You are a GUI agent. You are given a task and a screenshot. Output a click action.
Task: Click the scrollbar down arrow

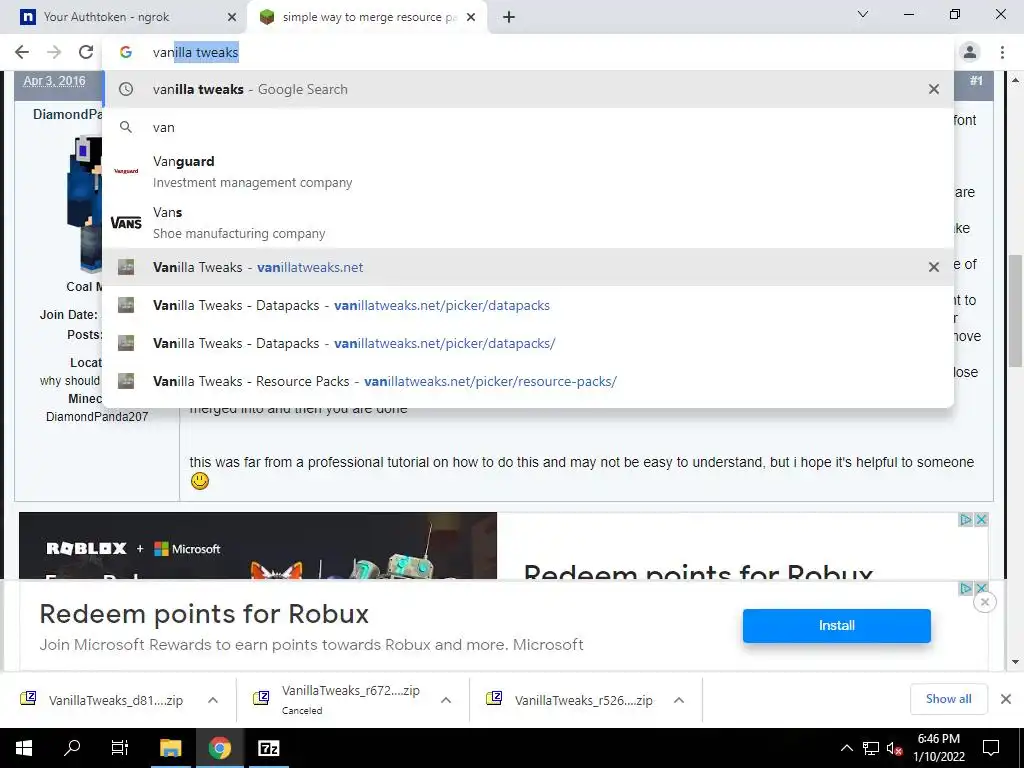coord(1015,662)
